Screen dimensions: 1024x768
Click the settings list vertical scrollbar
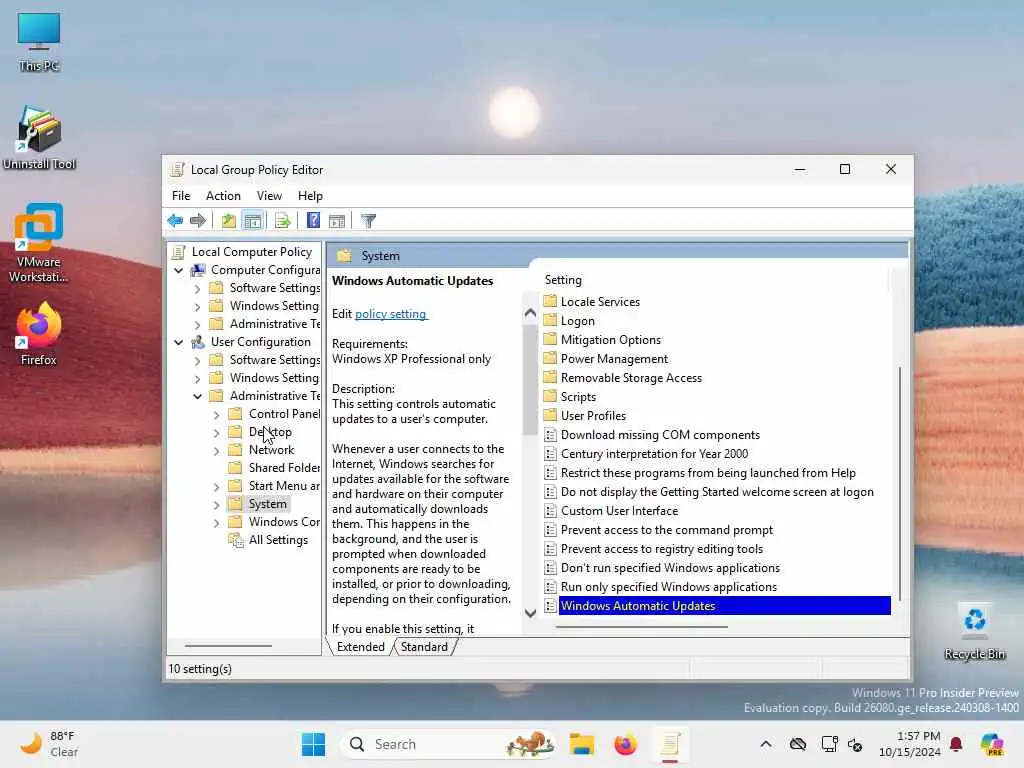(x=900, y=483)
